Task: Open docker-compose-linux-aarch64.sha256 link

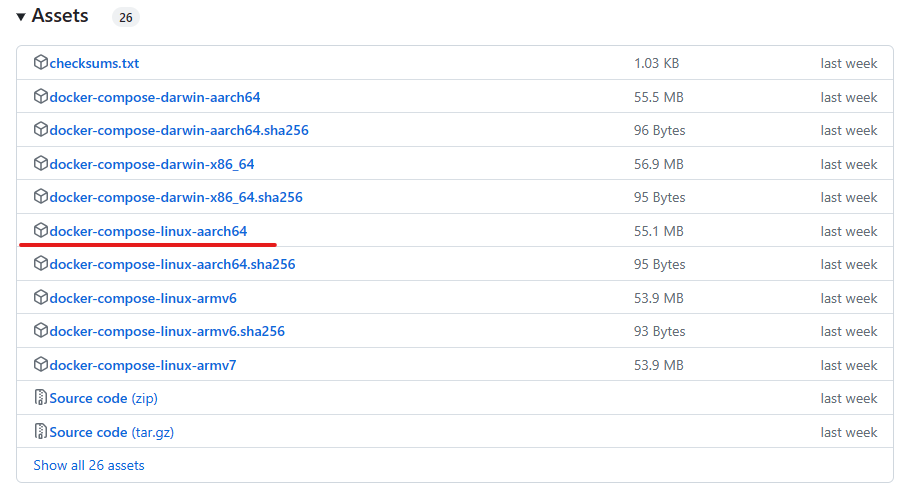Action: point(173,264)
